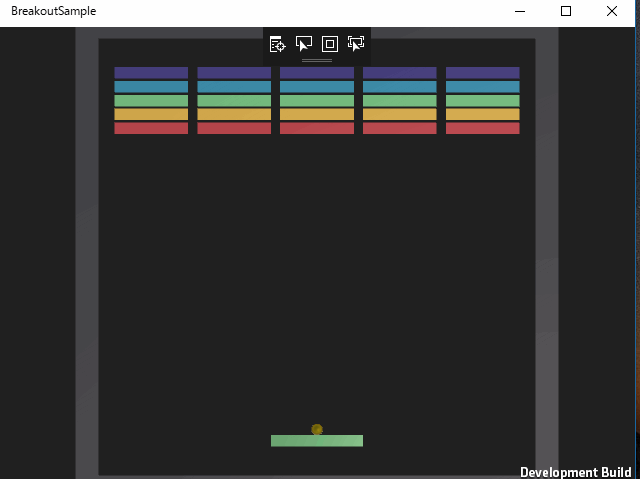Image resolution: width=640 pixels, height=479 pixels.
Task: Click the red brick in the leftmost column
Action: pos(151,128)
